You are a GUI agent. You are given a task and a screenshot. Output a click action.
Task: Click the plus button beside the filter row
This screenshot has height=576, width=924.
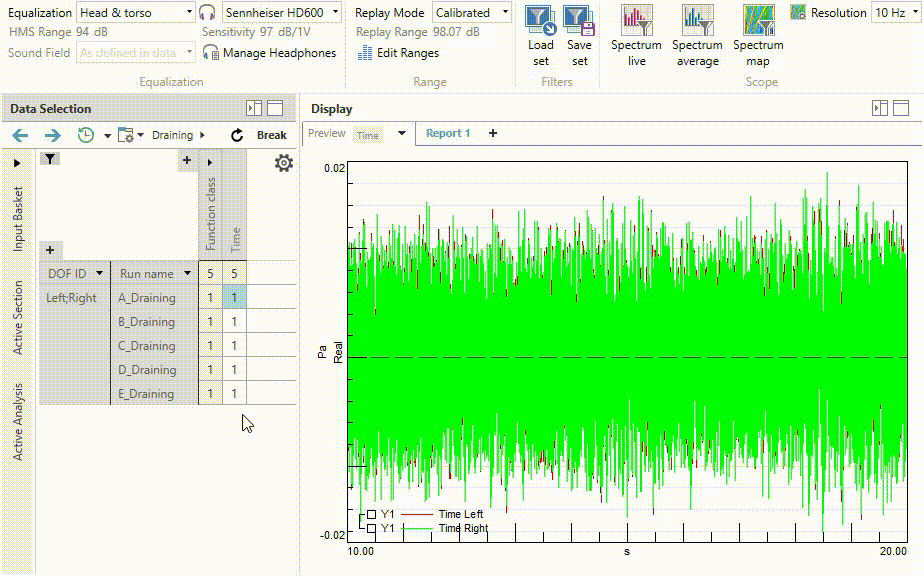pos(187,160)
